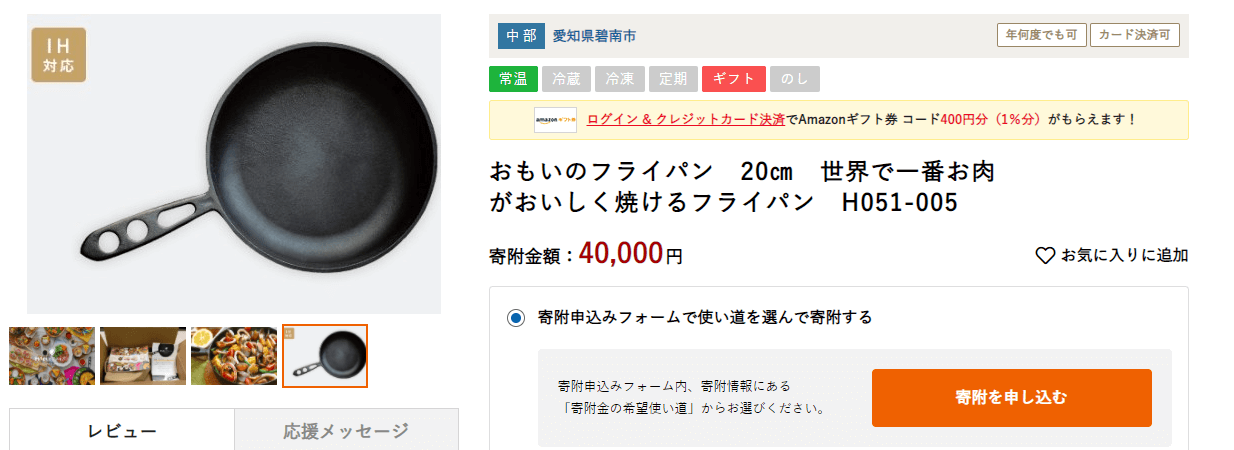Select the 常温 green tag
The image size is (1234, 450).
(513, 79)
